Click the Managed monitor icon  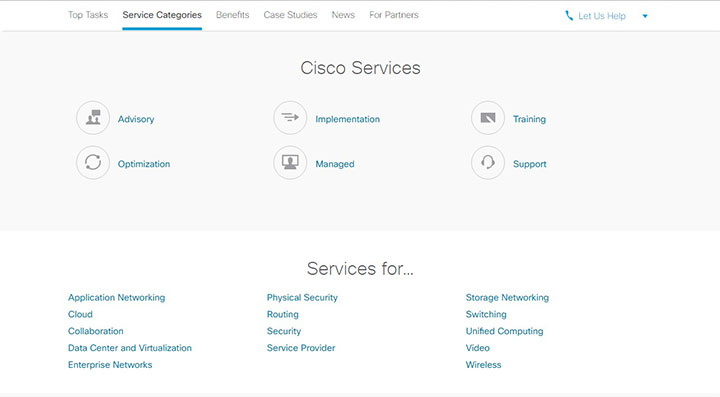tap(290, 162)
